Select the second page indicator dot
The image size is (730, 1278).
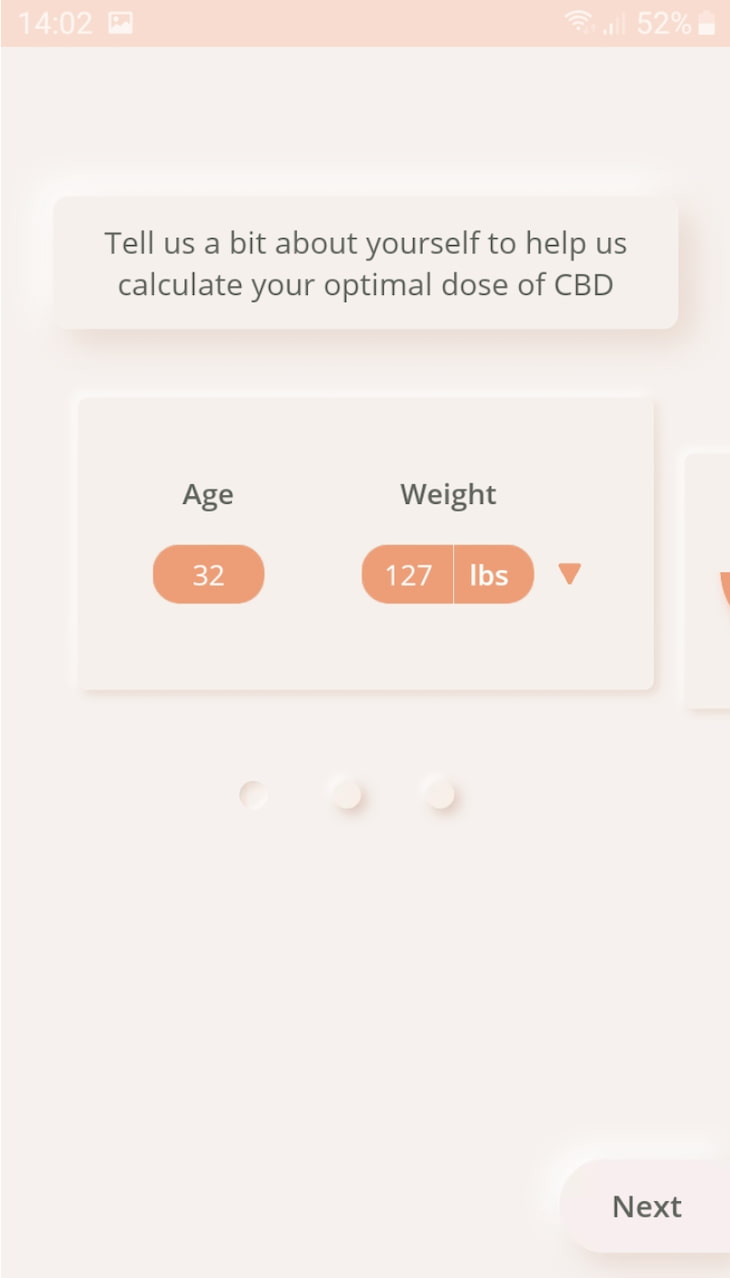(x=347, y=795)
